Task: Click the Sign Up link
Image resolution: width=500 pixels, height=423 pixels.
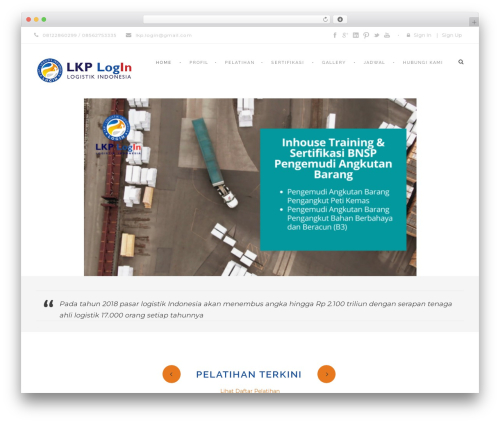Action: tap(452, 35)
